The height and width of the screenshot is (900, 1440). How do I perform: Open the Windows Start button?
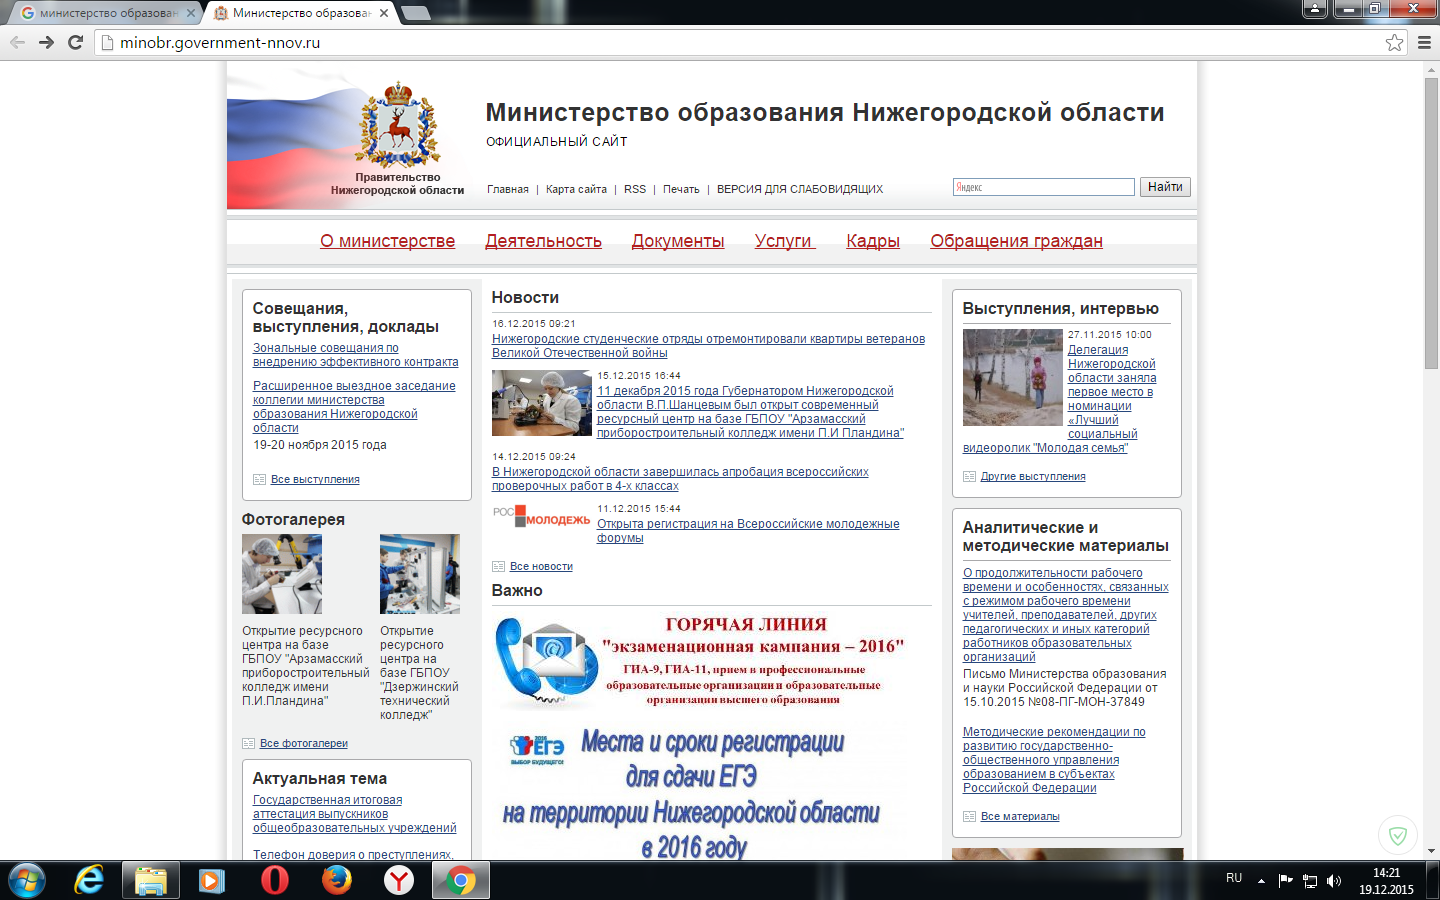[x=27, y=881]
